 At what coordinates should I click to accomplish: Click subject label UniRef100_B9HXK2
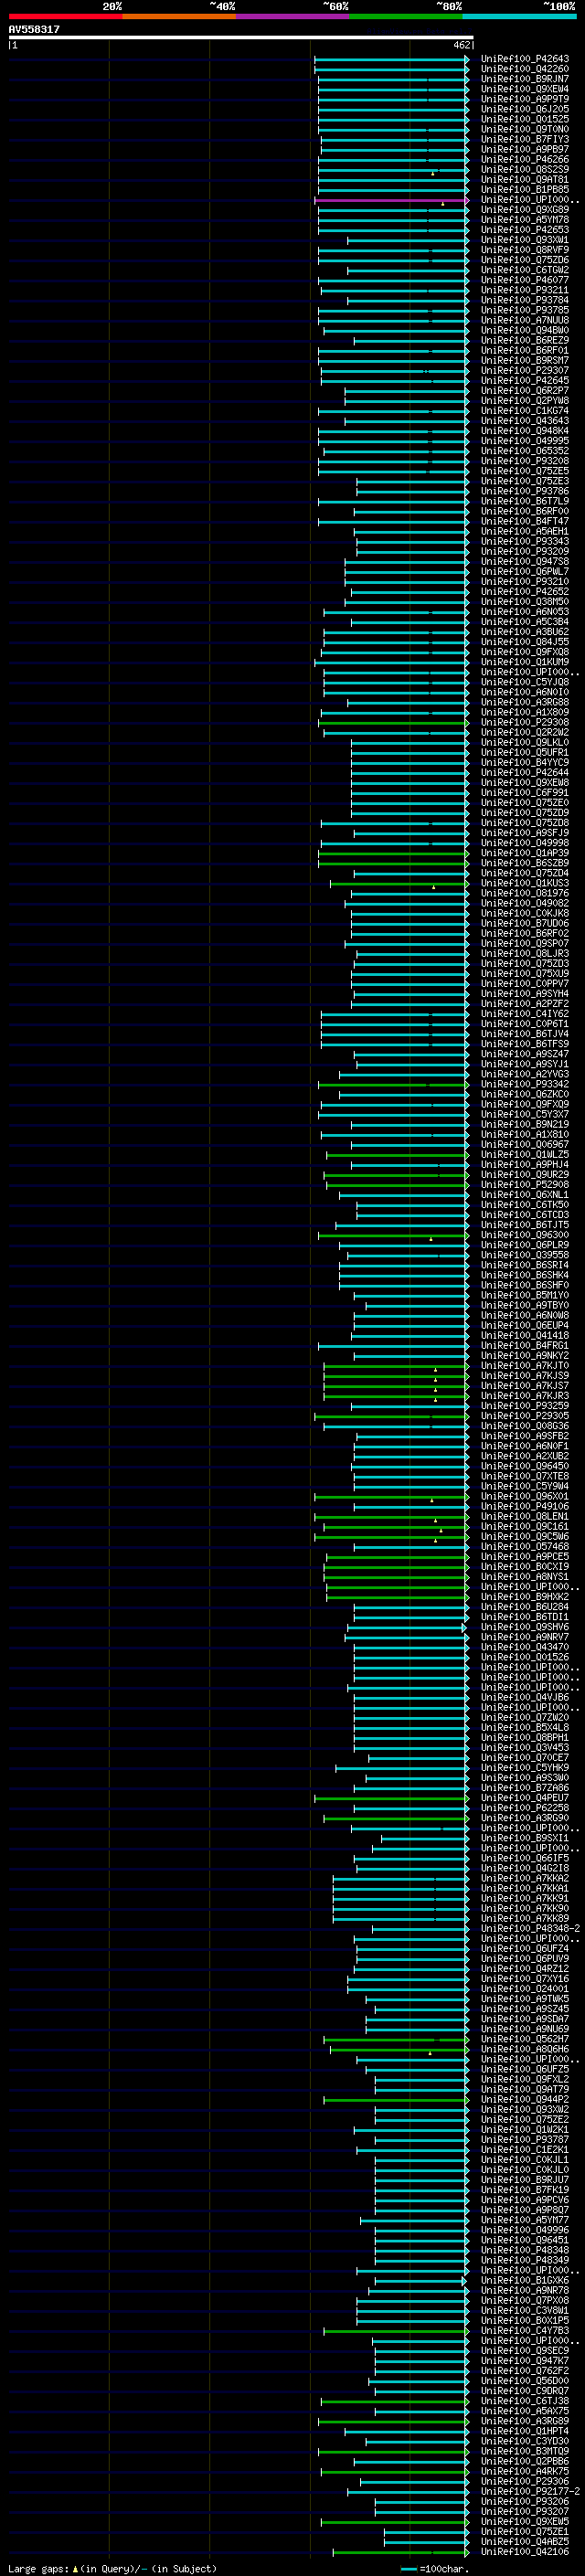[x=524, y=1597]
